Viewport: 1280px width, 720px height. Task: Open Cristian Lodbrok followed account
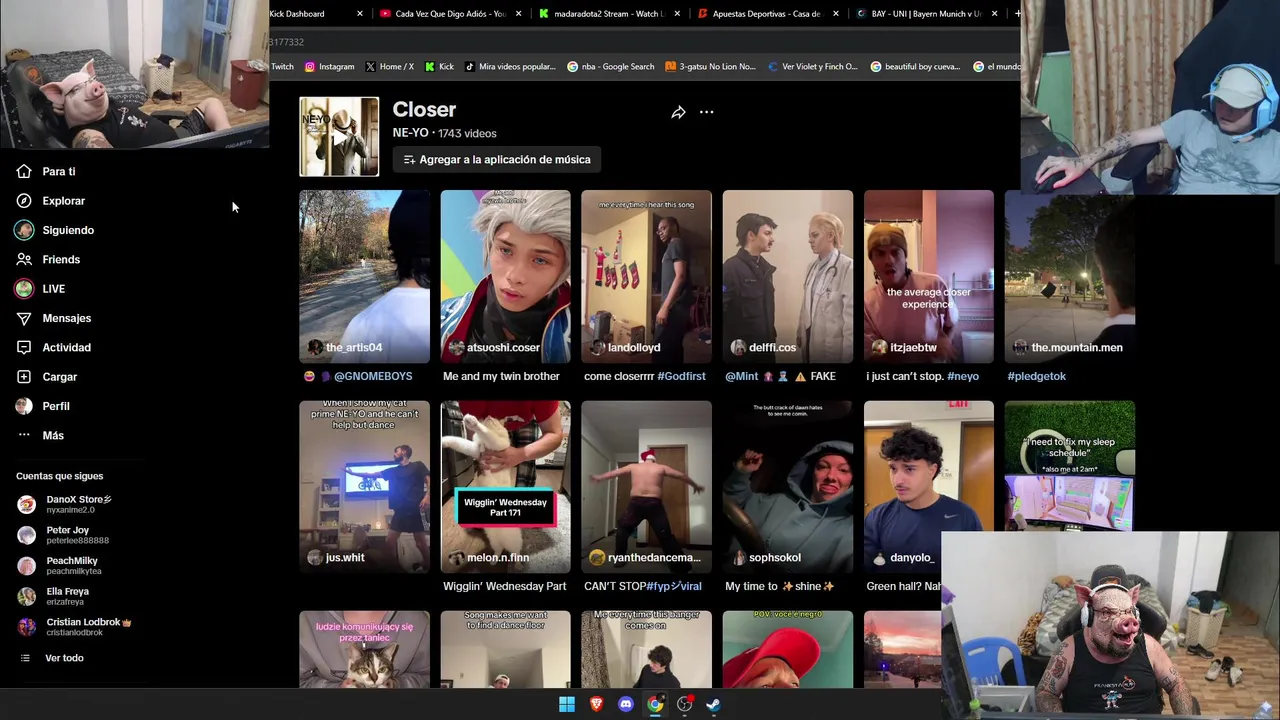[x=75, y=627]
